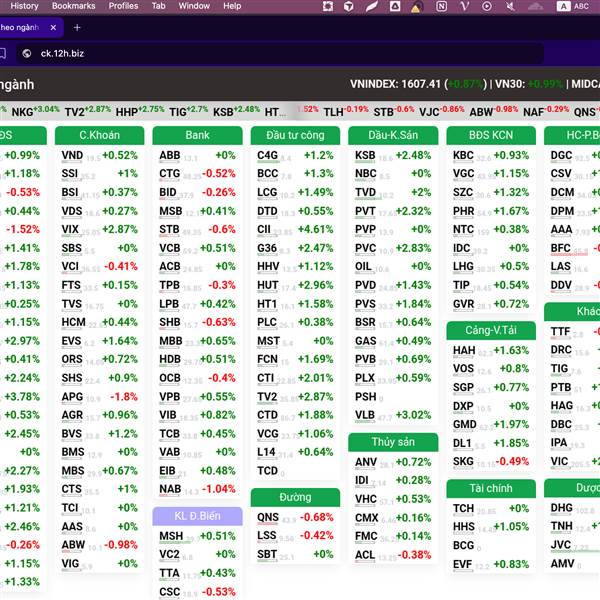This screenshot has height=600, width=600.
Task: Open the VIX stock row
Action: click(x=99, y=230)
